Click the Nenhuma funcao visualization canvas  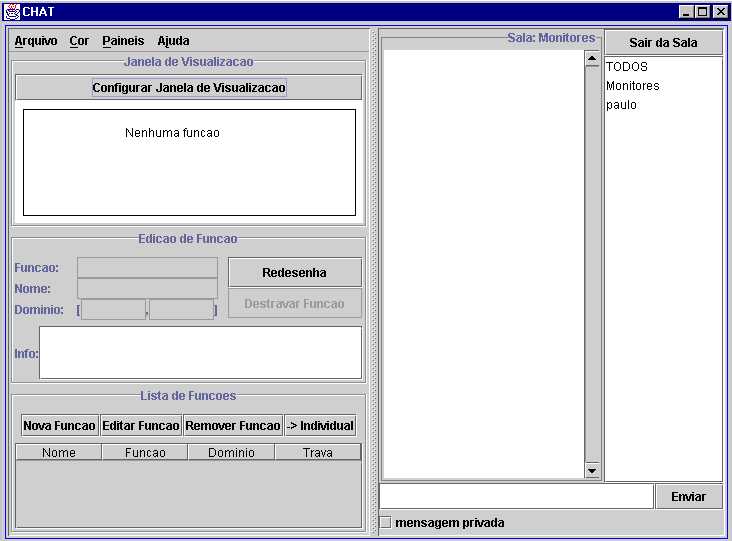190,162
